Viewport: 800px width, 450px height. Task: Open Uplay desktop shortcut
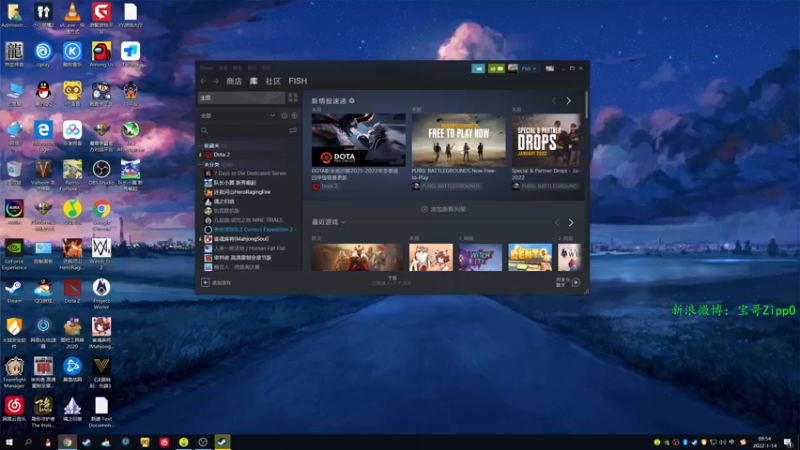(x=43, y=55)
